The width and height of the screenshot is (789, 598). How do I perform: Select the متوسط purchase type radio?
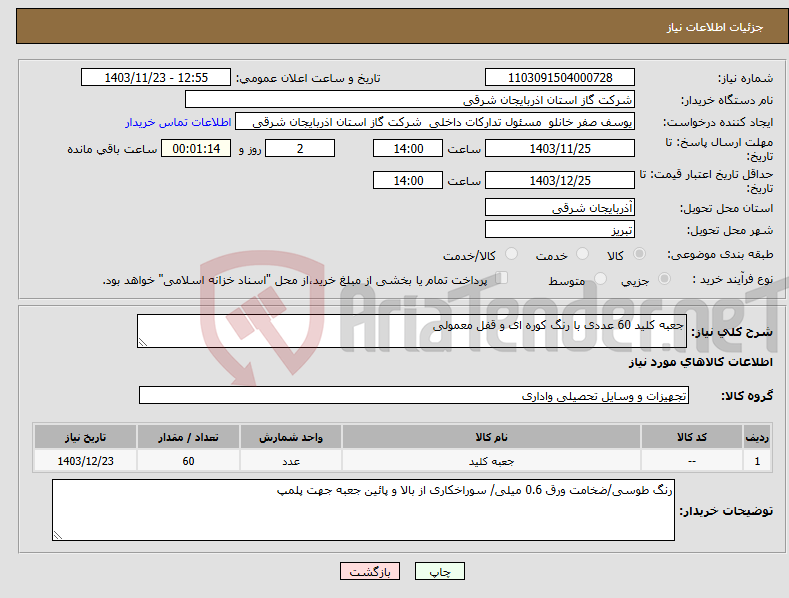click(x=600, y=279)
